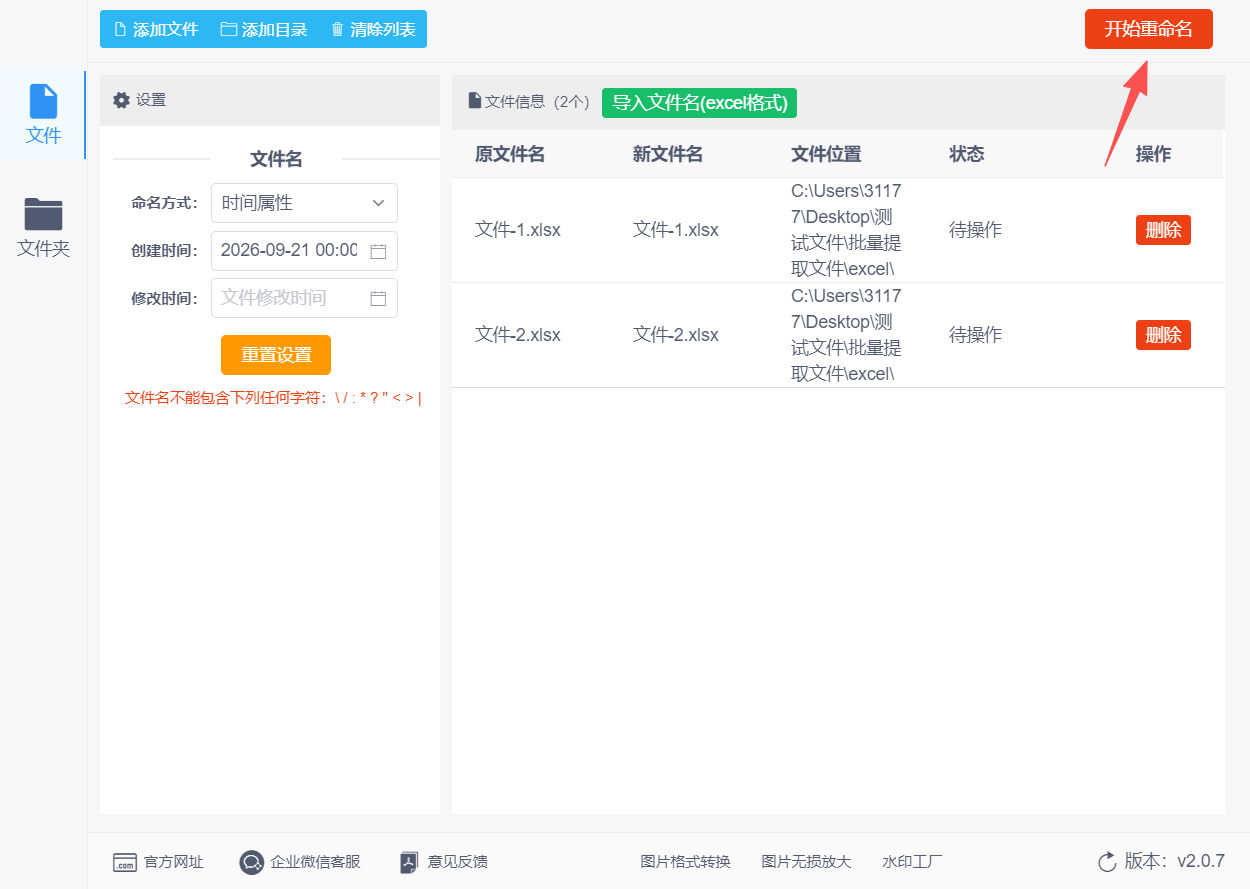
Task: Open the 意见反馈 feedback link
Action: 443,862
